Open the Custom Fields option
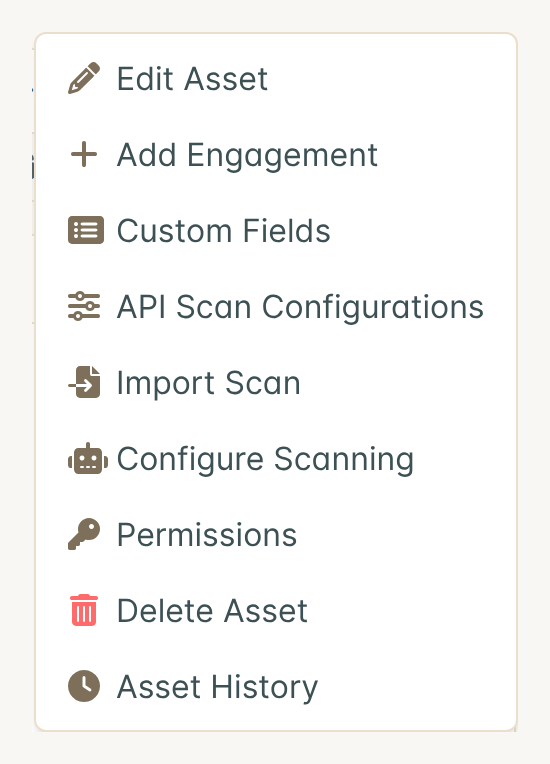The height and width of the screenshot is (764, 550). coord(276,230)
